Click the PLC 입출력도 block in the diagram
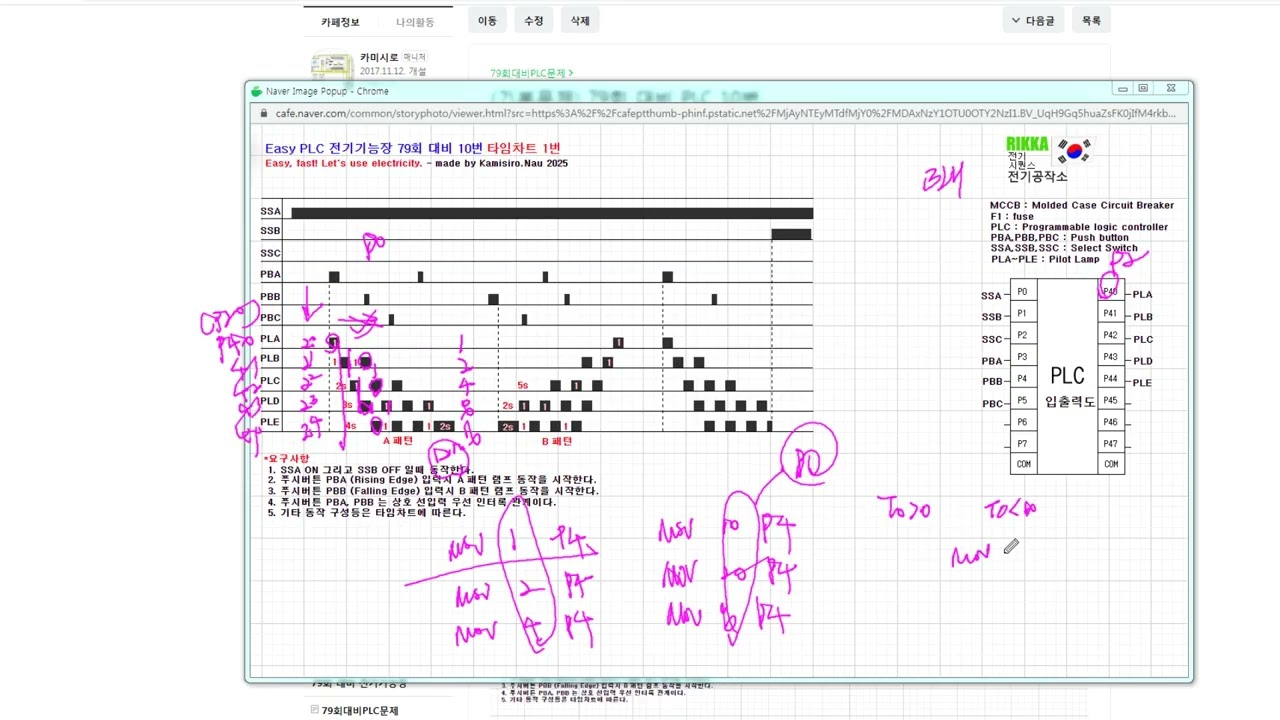 tap(1067, 377)
